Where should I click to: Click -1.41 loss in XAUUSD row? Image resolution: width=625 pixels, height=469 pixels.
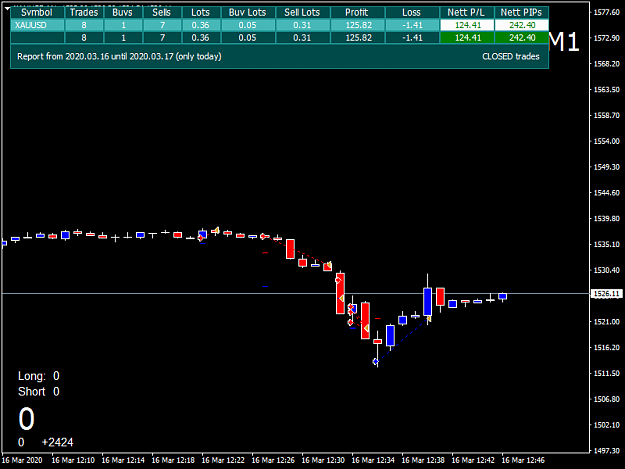[412, 25]
